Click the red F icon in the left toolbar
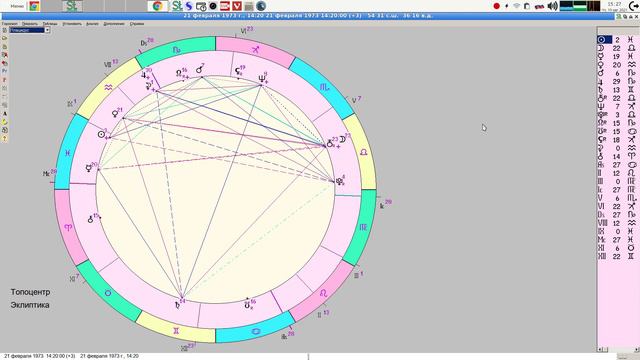The height and width of the screenshot is (360, 640). [4, 80]
